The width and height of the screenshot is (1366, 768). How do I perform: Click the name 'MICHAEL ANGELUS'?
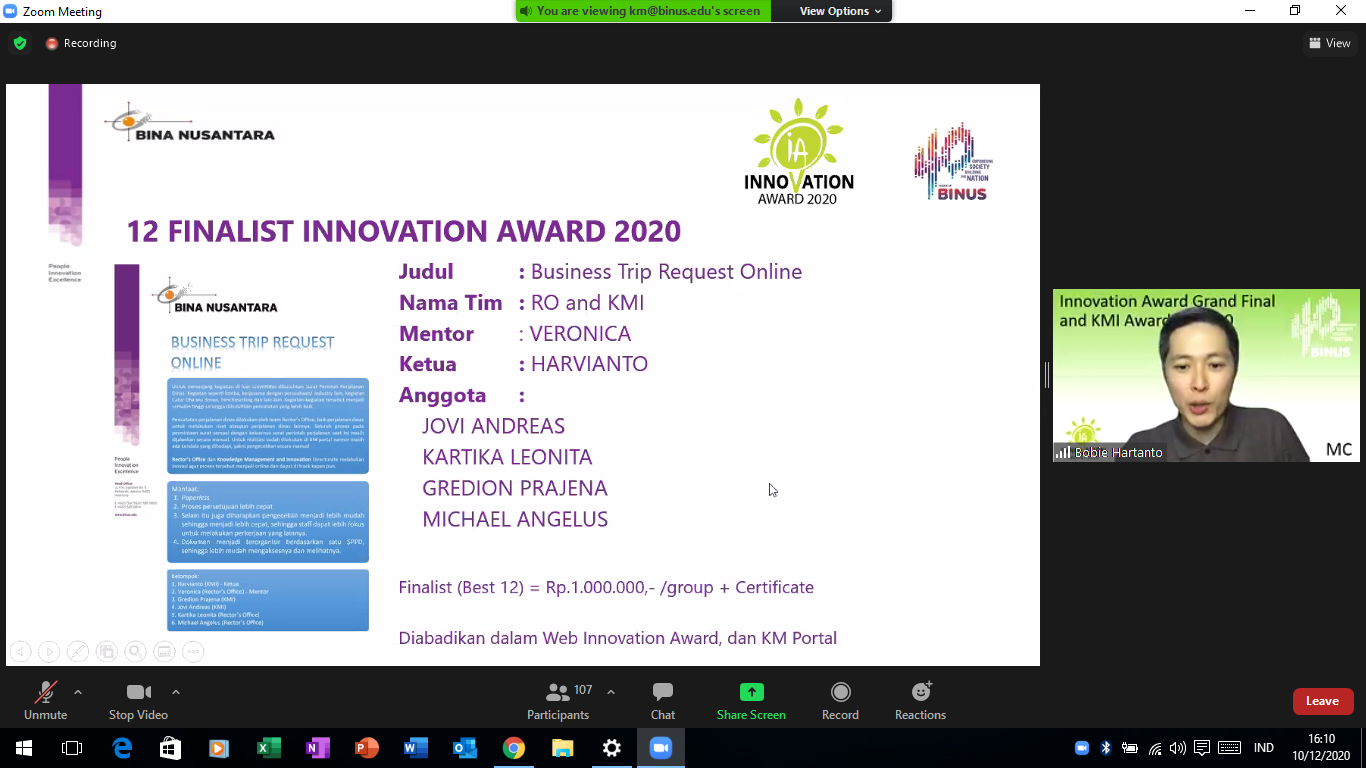(515, 519)
